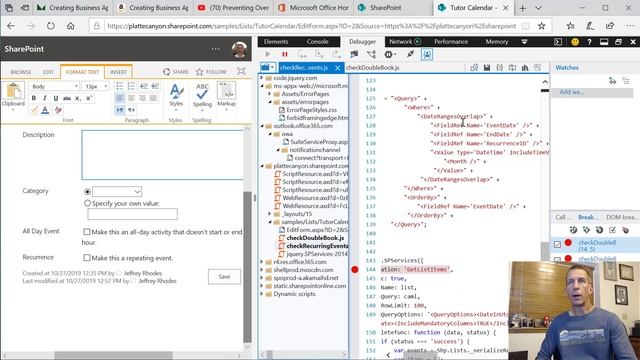Image resolution: width=640 pixels, height=360 pixels.
Task: Click the font color icon
Action: pos(45,110)
